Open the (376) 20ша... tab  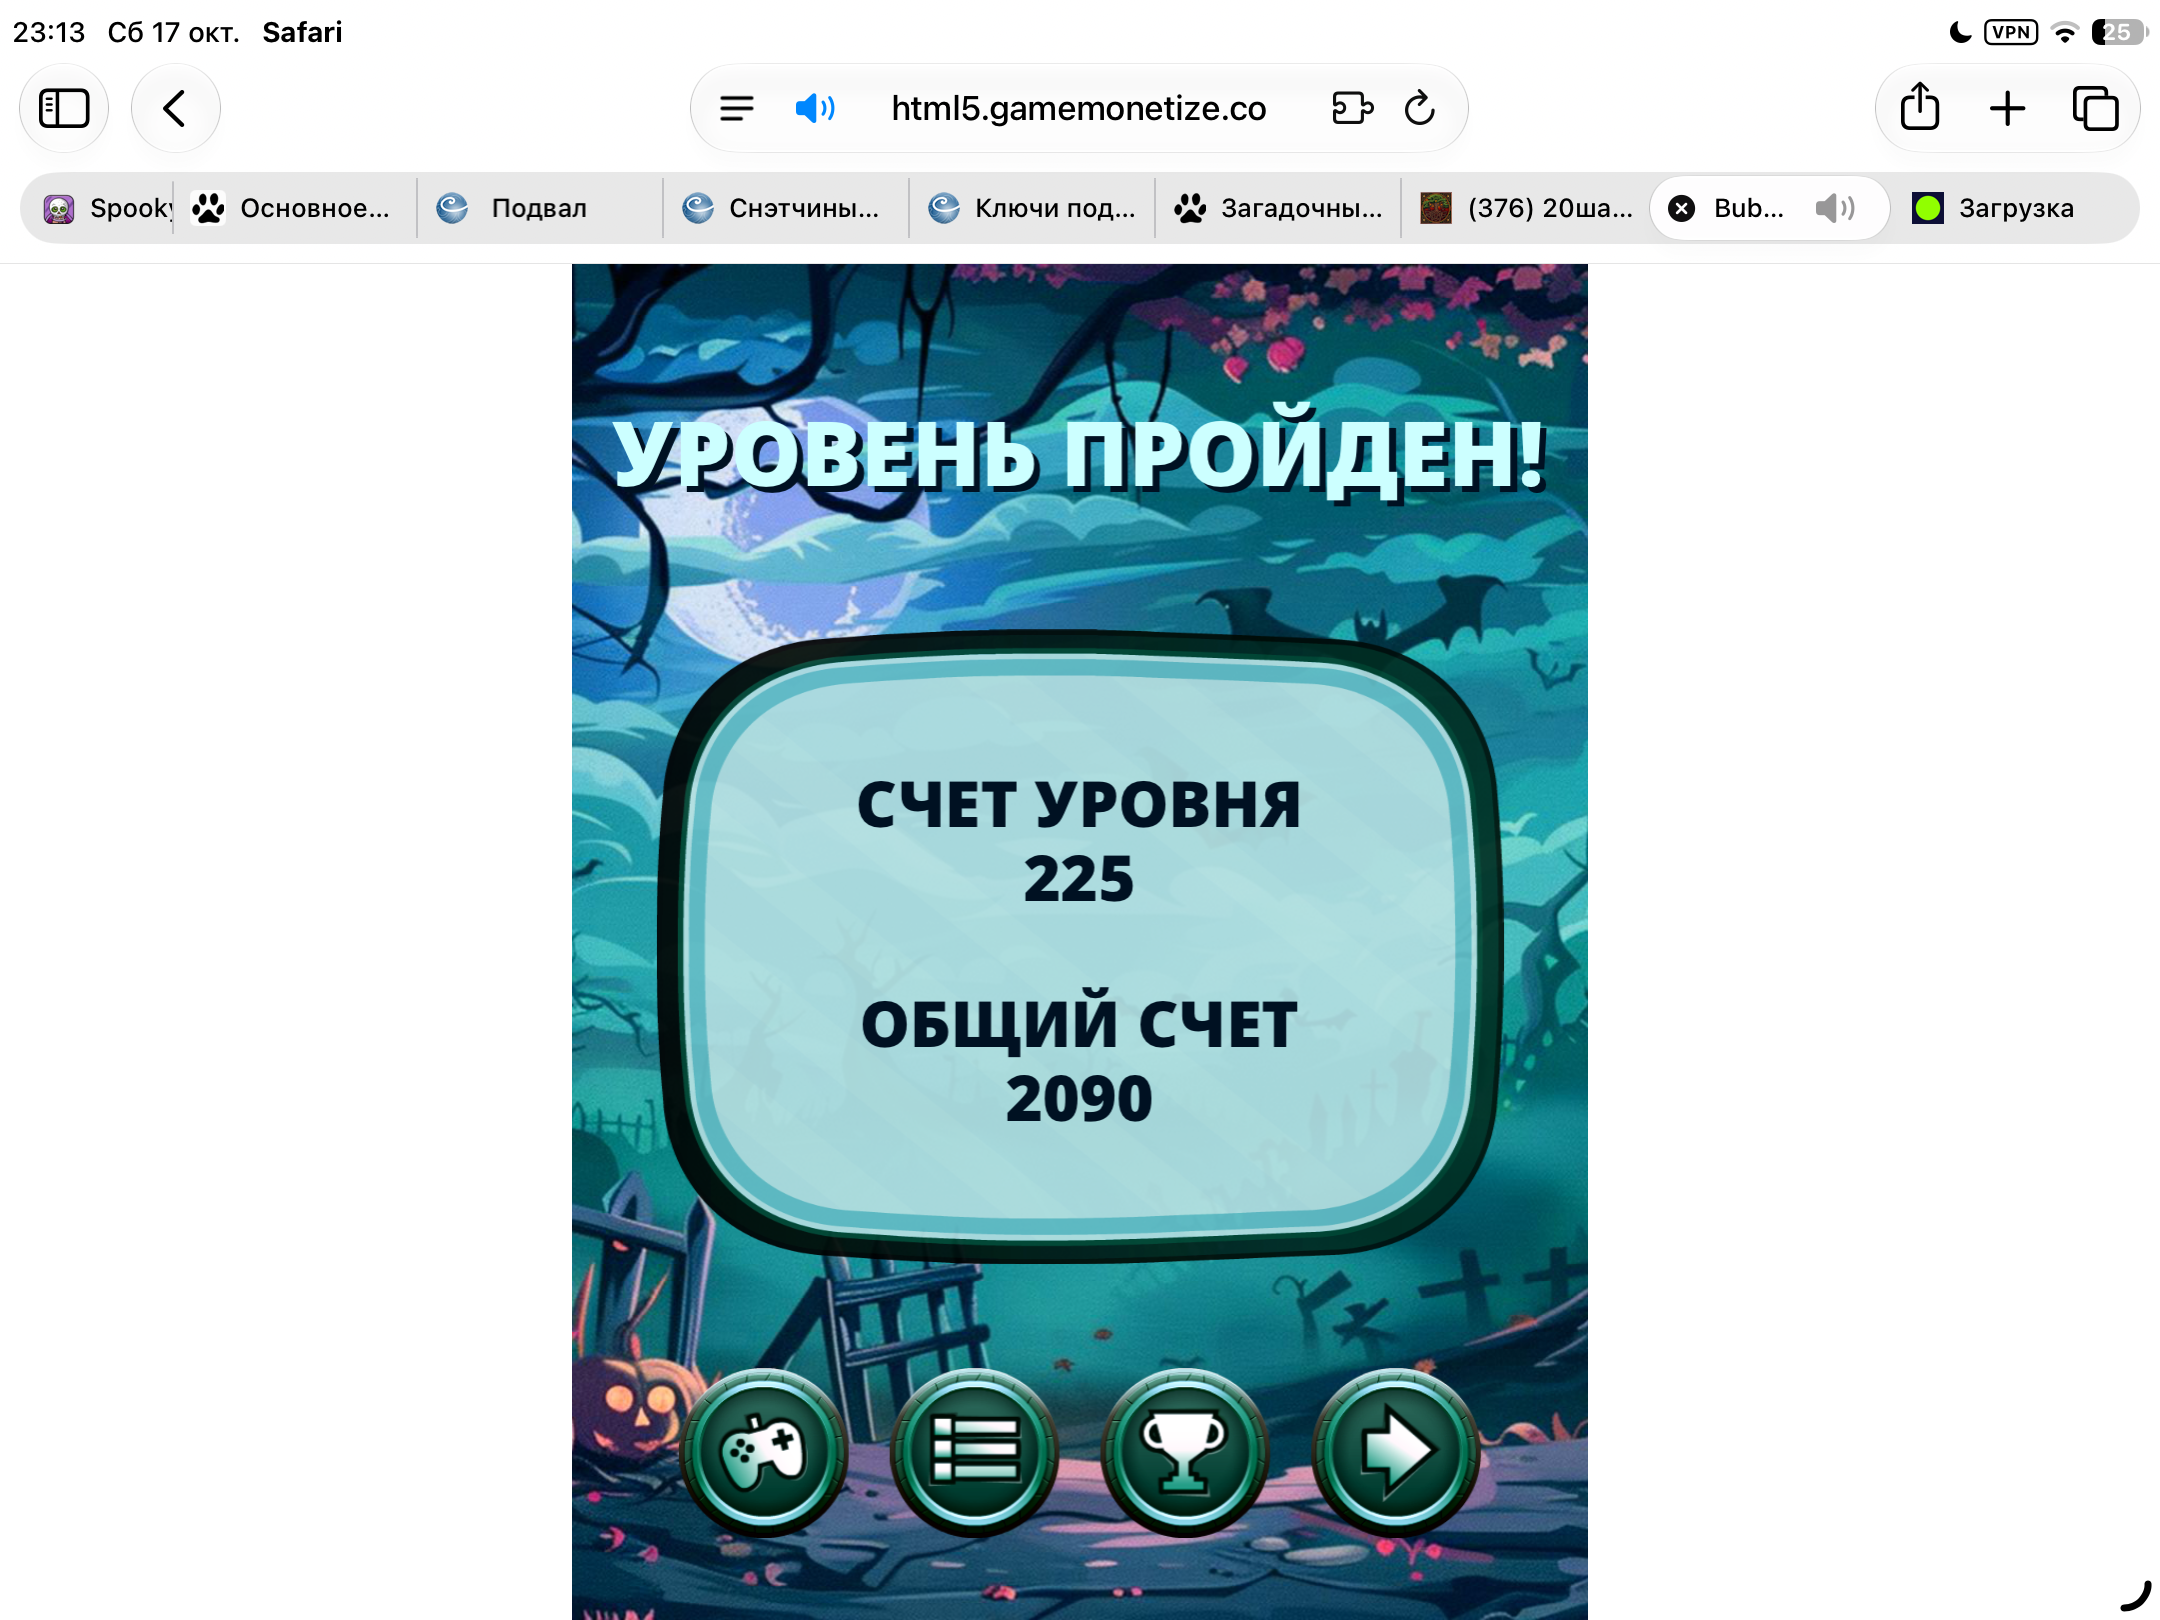[1526, 208]
